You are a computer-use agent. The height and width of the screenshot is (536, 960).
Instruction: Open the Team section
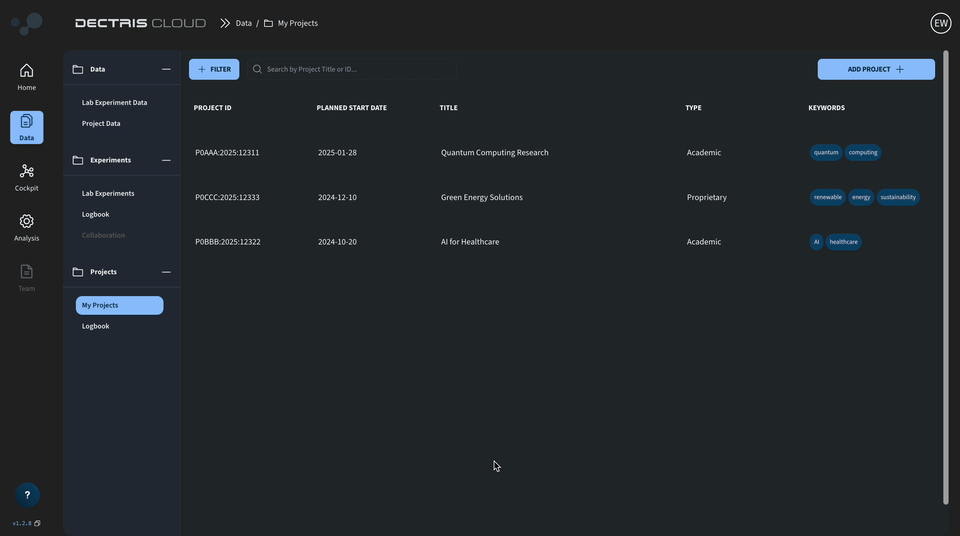point(26,278)
